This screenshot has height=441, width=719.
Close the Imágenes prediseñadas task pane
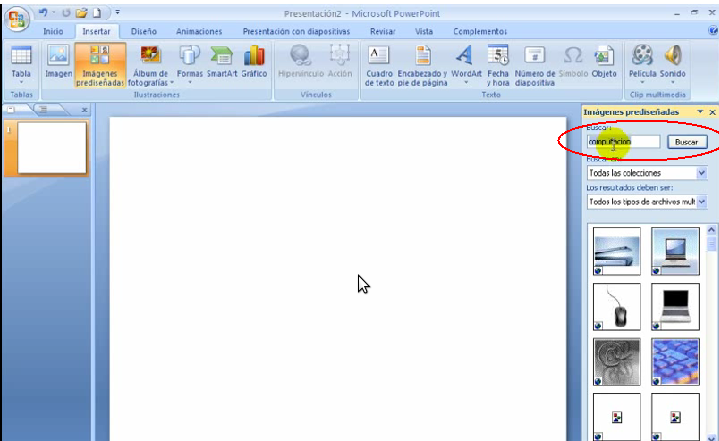point(712,112)
